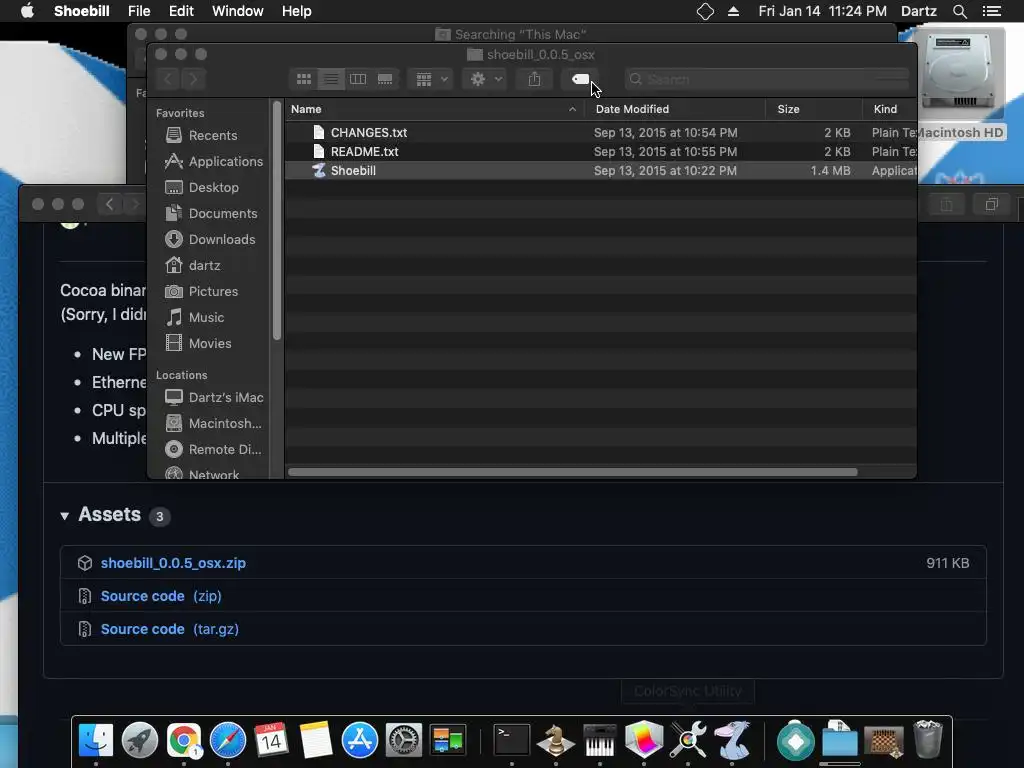Download shoebill_0.0.5_osx.zip
The image size is (1024, 768).
pos(173,563)
